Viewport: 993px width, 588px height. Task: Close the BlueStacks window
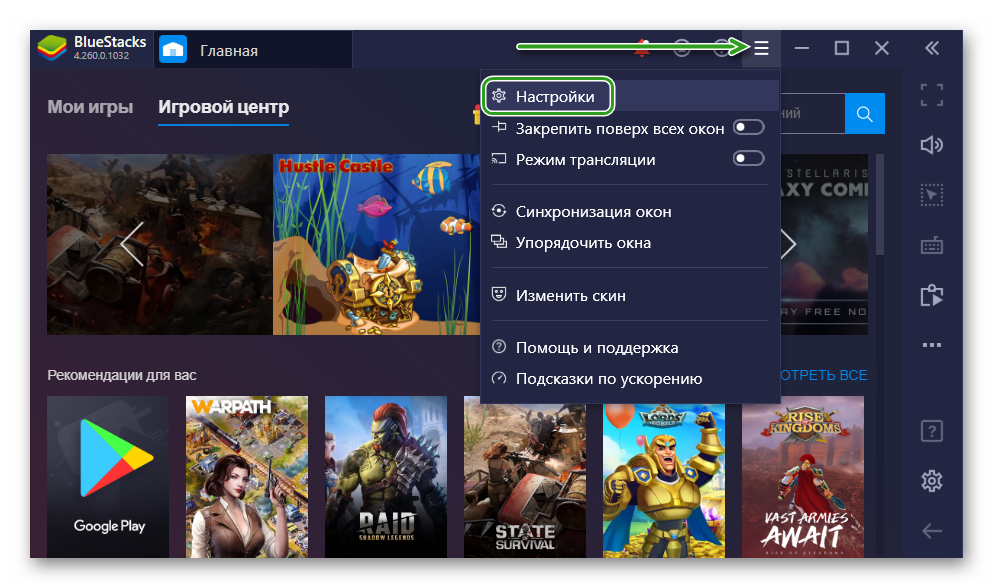click(882, 48)
